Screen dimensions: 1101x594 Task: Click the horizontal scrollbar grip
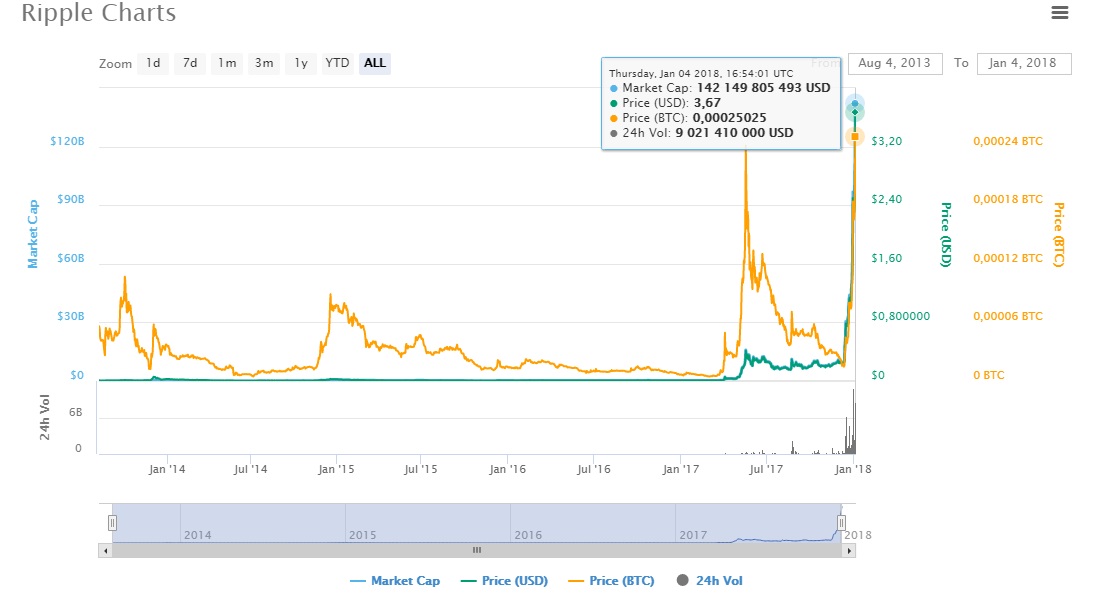click(x=477, y=550)
